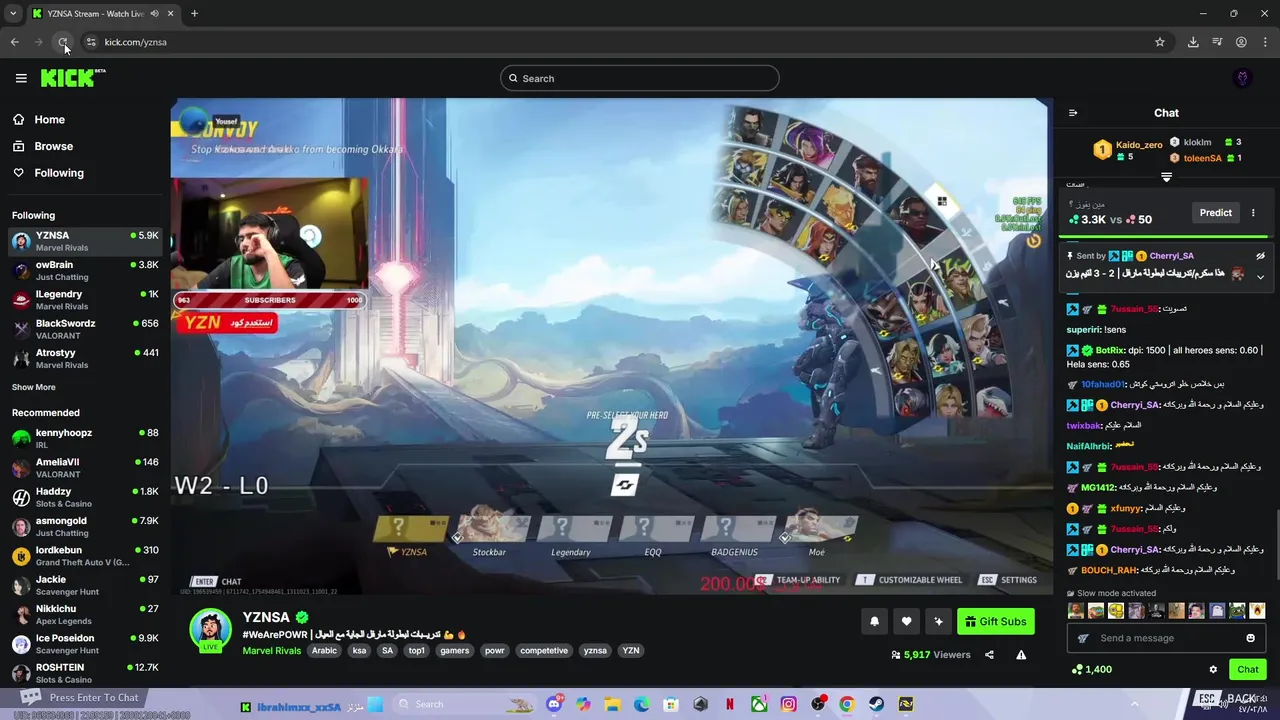Click the first quick emote in chat
The width and height of the screenshot is (1280, 720).
pyautogui.click(x=1076, y=610)
